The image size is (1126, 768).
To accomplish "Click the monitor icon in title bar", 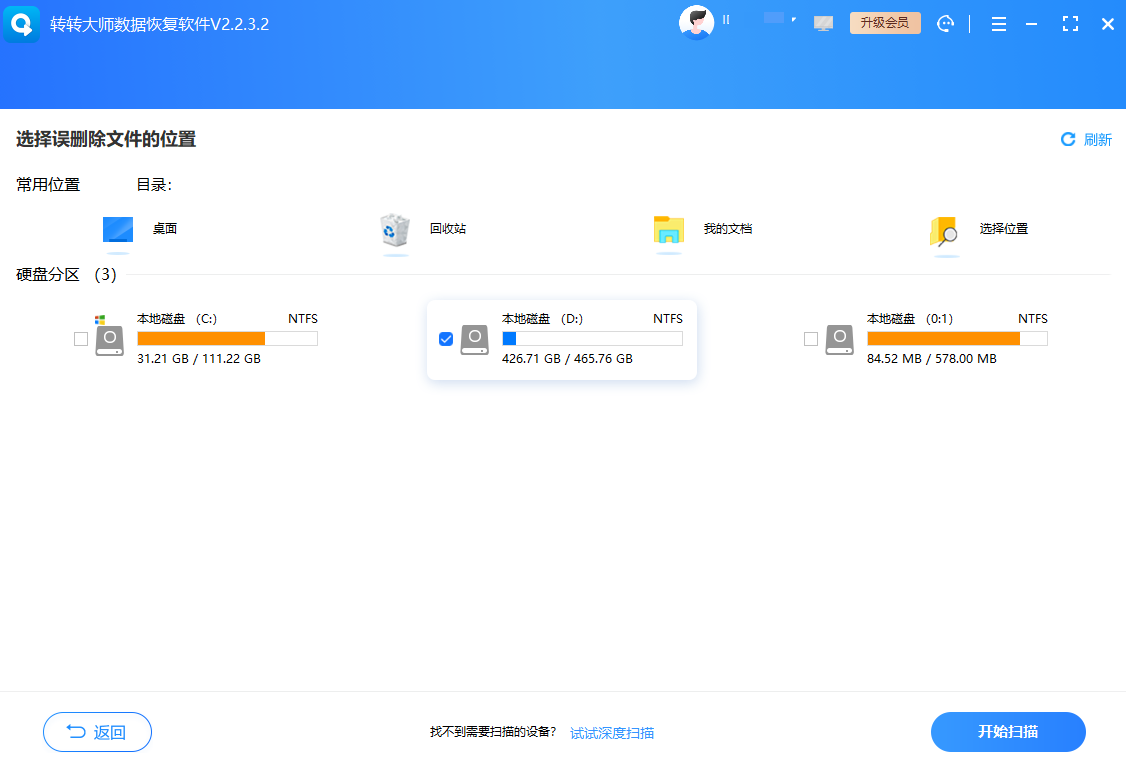I will [823, 21].
